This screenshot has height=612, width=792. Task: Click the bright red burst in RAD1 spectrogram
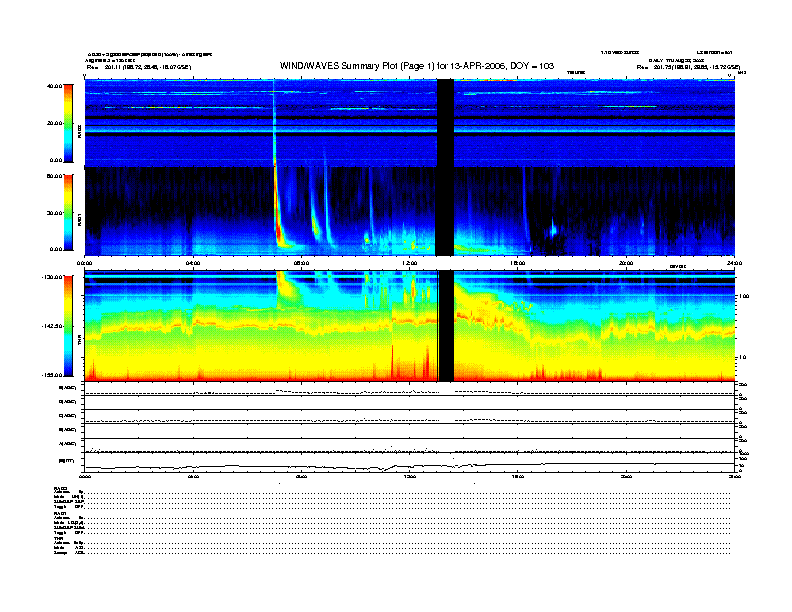tap(277, 212)
